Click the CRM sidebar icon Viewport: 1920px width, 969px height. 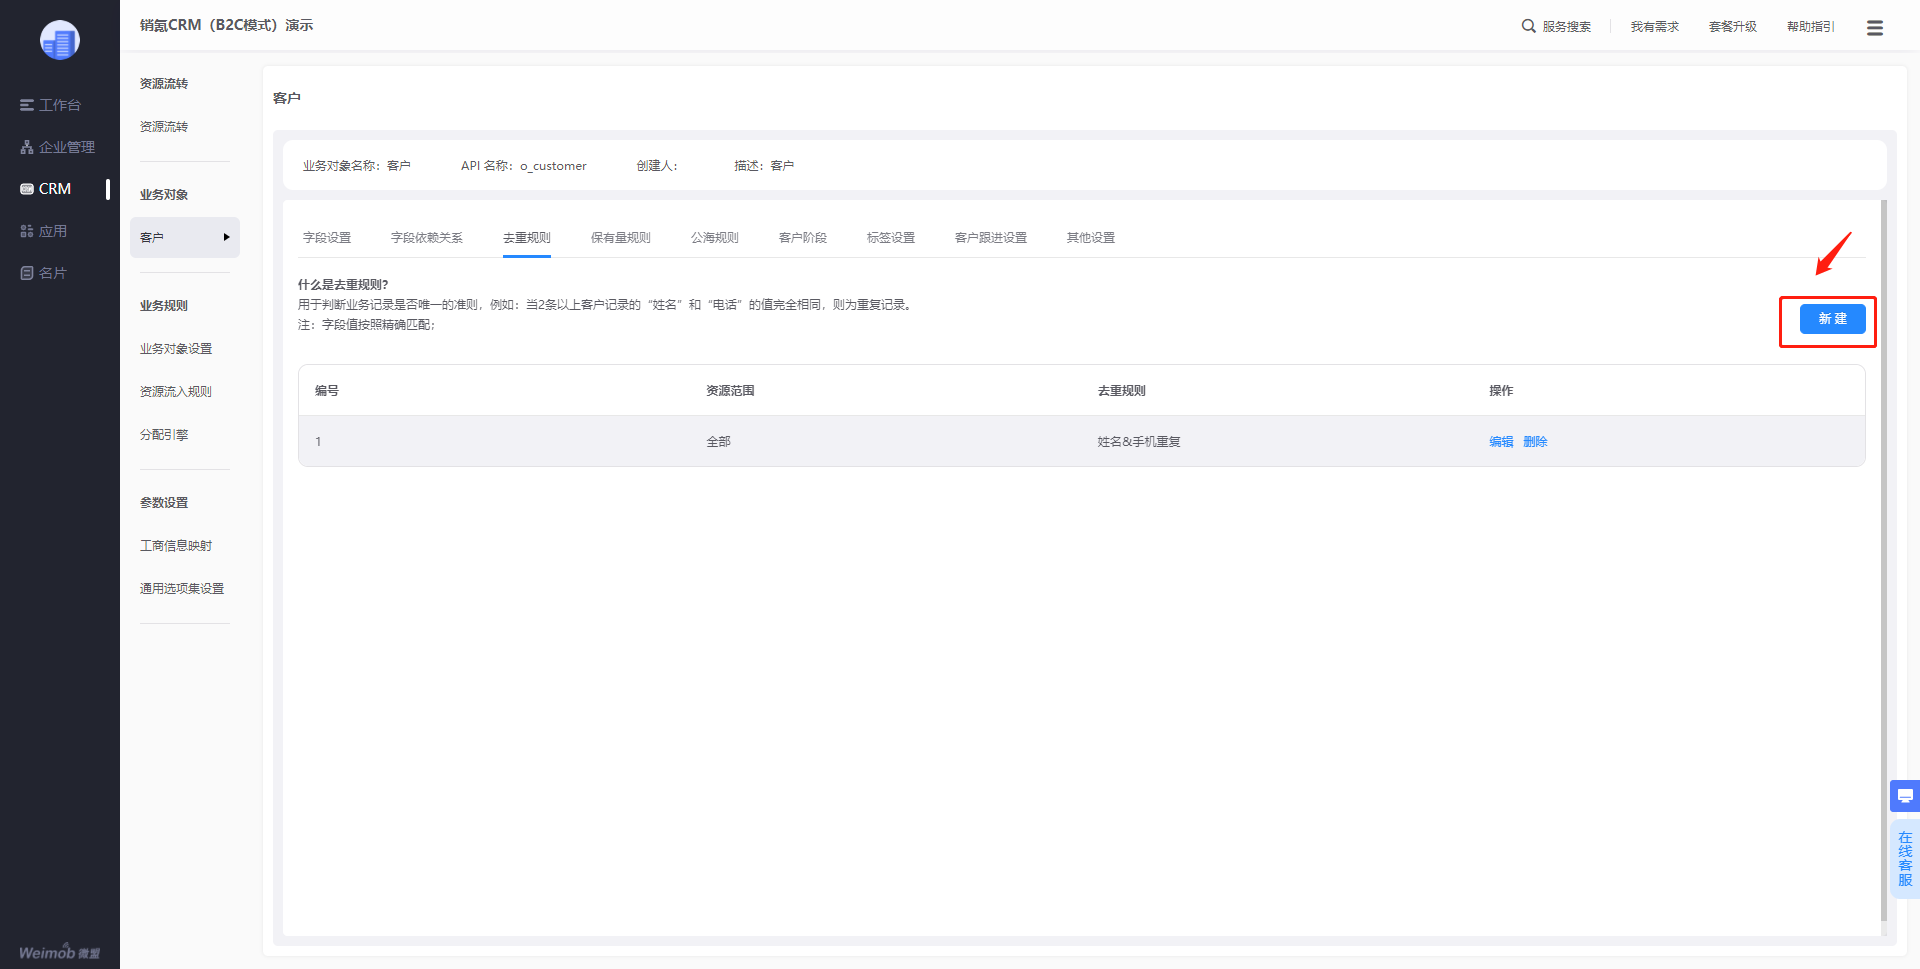[27, 189]
